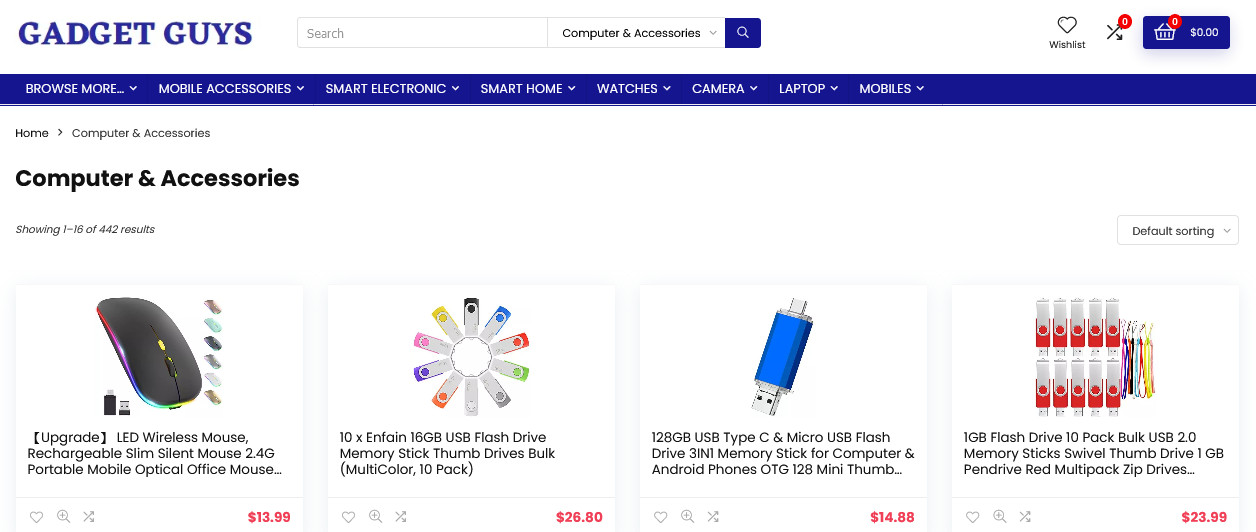Compare the 1GB Flash Drive 10 Pack
Image resolution: width=1256 pixels, height=532 pixels.
pyautogui.click(x=1025, y=517)
